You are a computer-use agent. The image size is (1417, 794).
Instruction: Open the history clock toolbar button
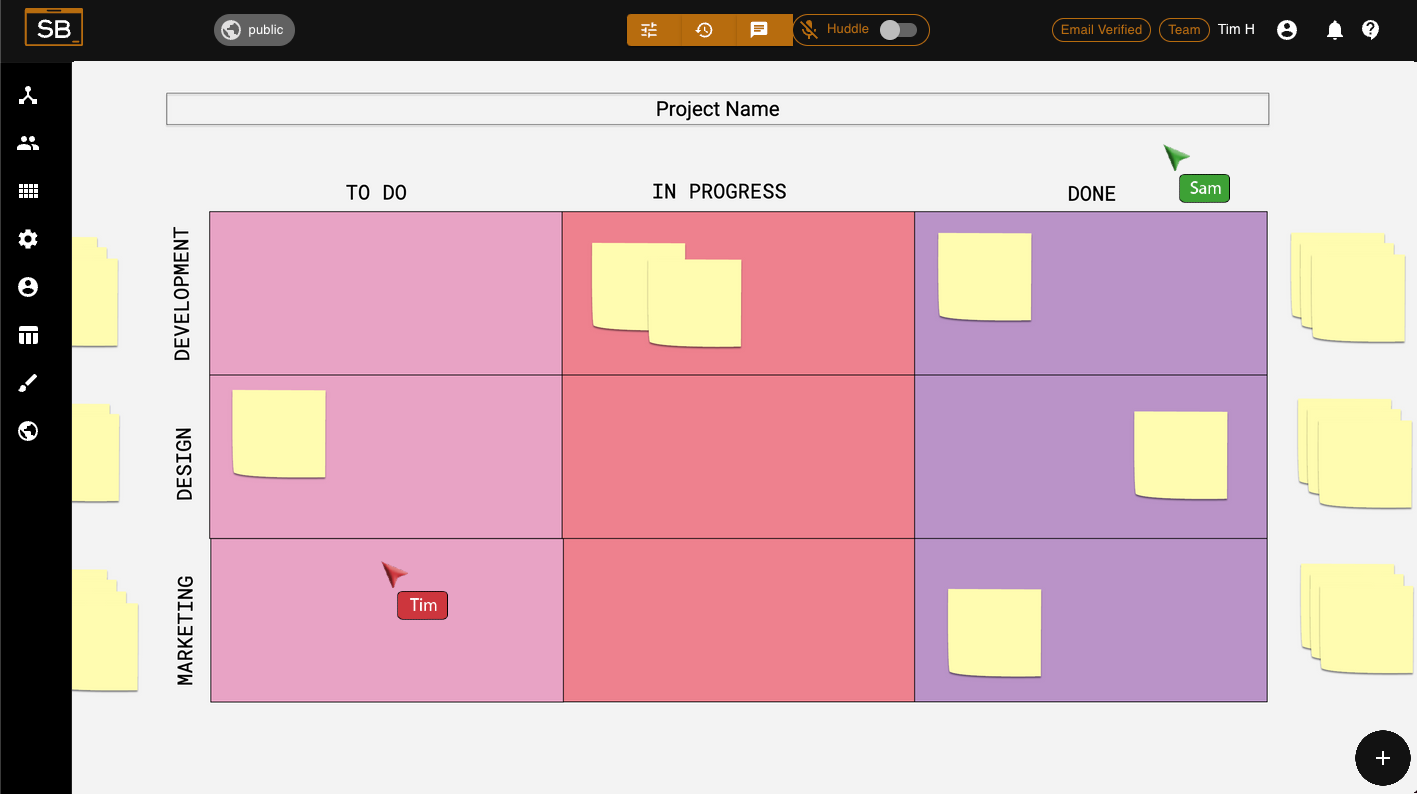point(704,30)
